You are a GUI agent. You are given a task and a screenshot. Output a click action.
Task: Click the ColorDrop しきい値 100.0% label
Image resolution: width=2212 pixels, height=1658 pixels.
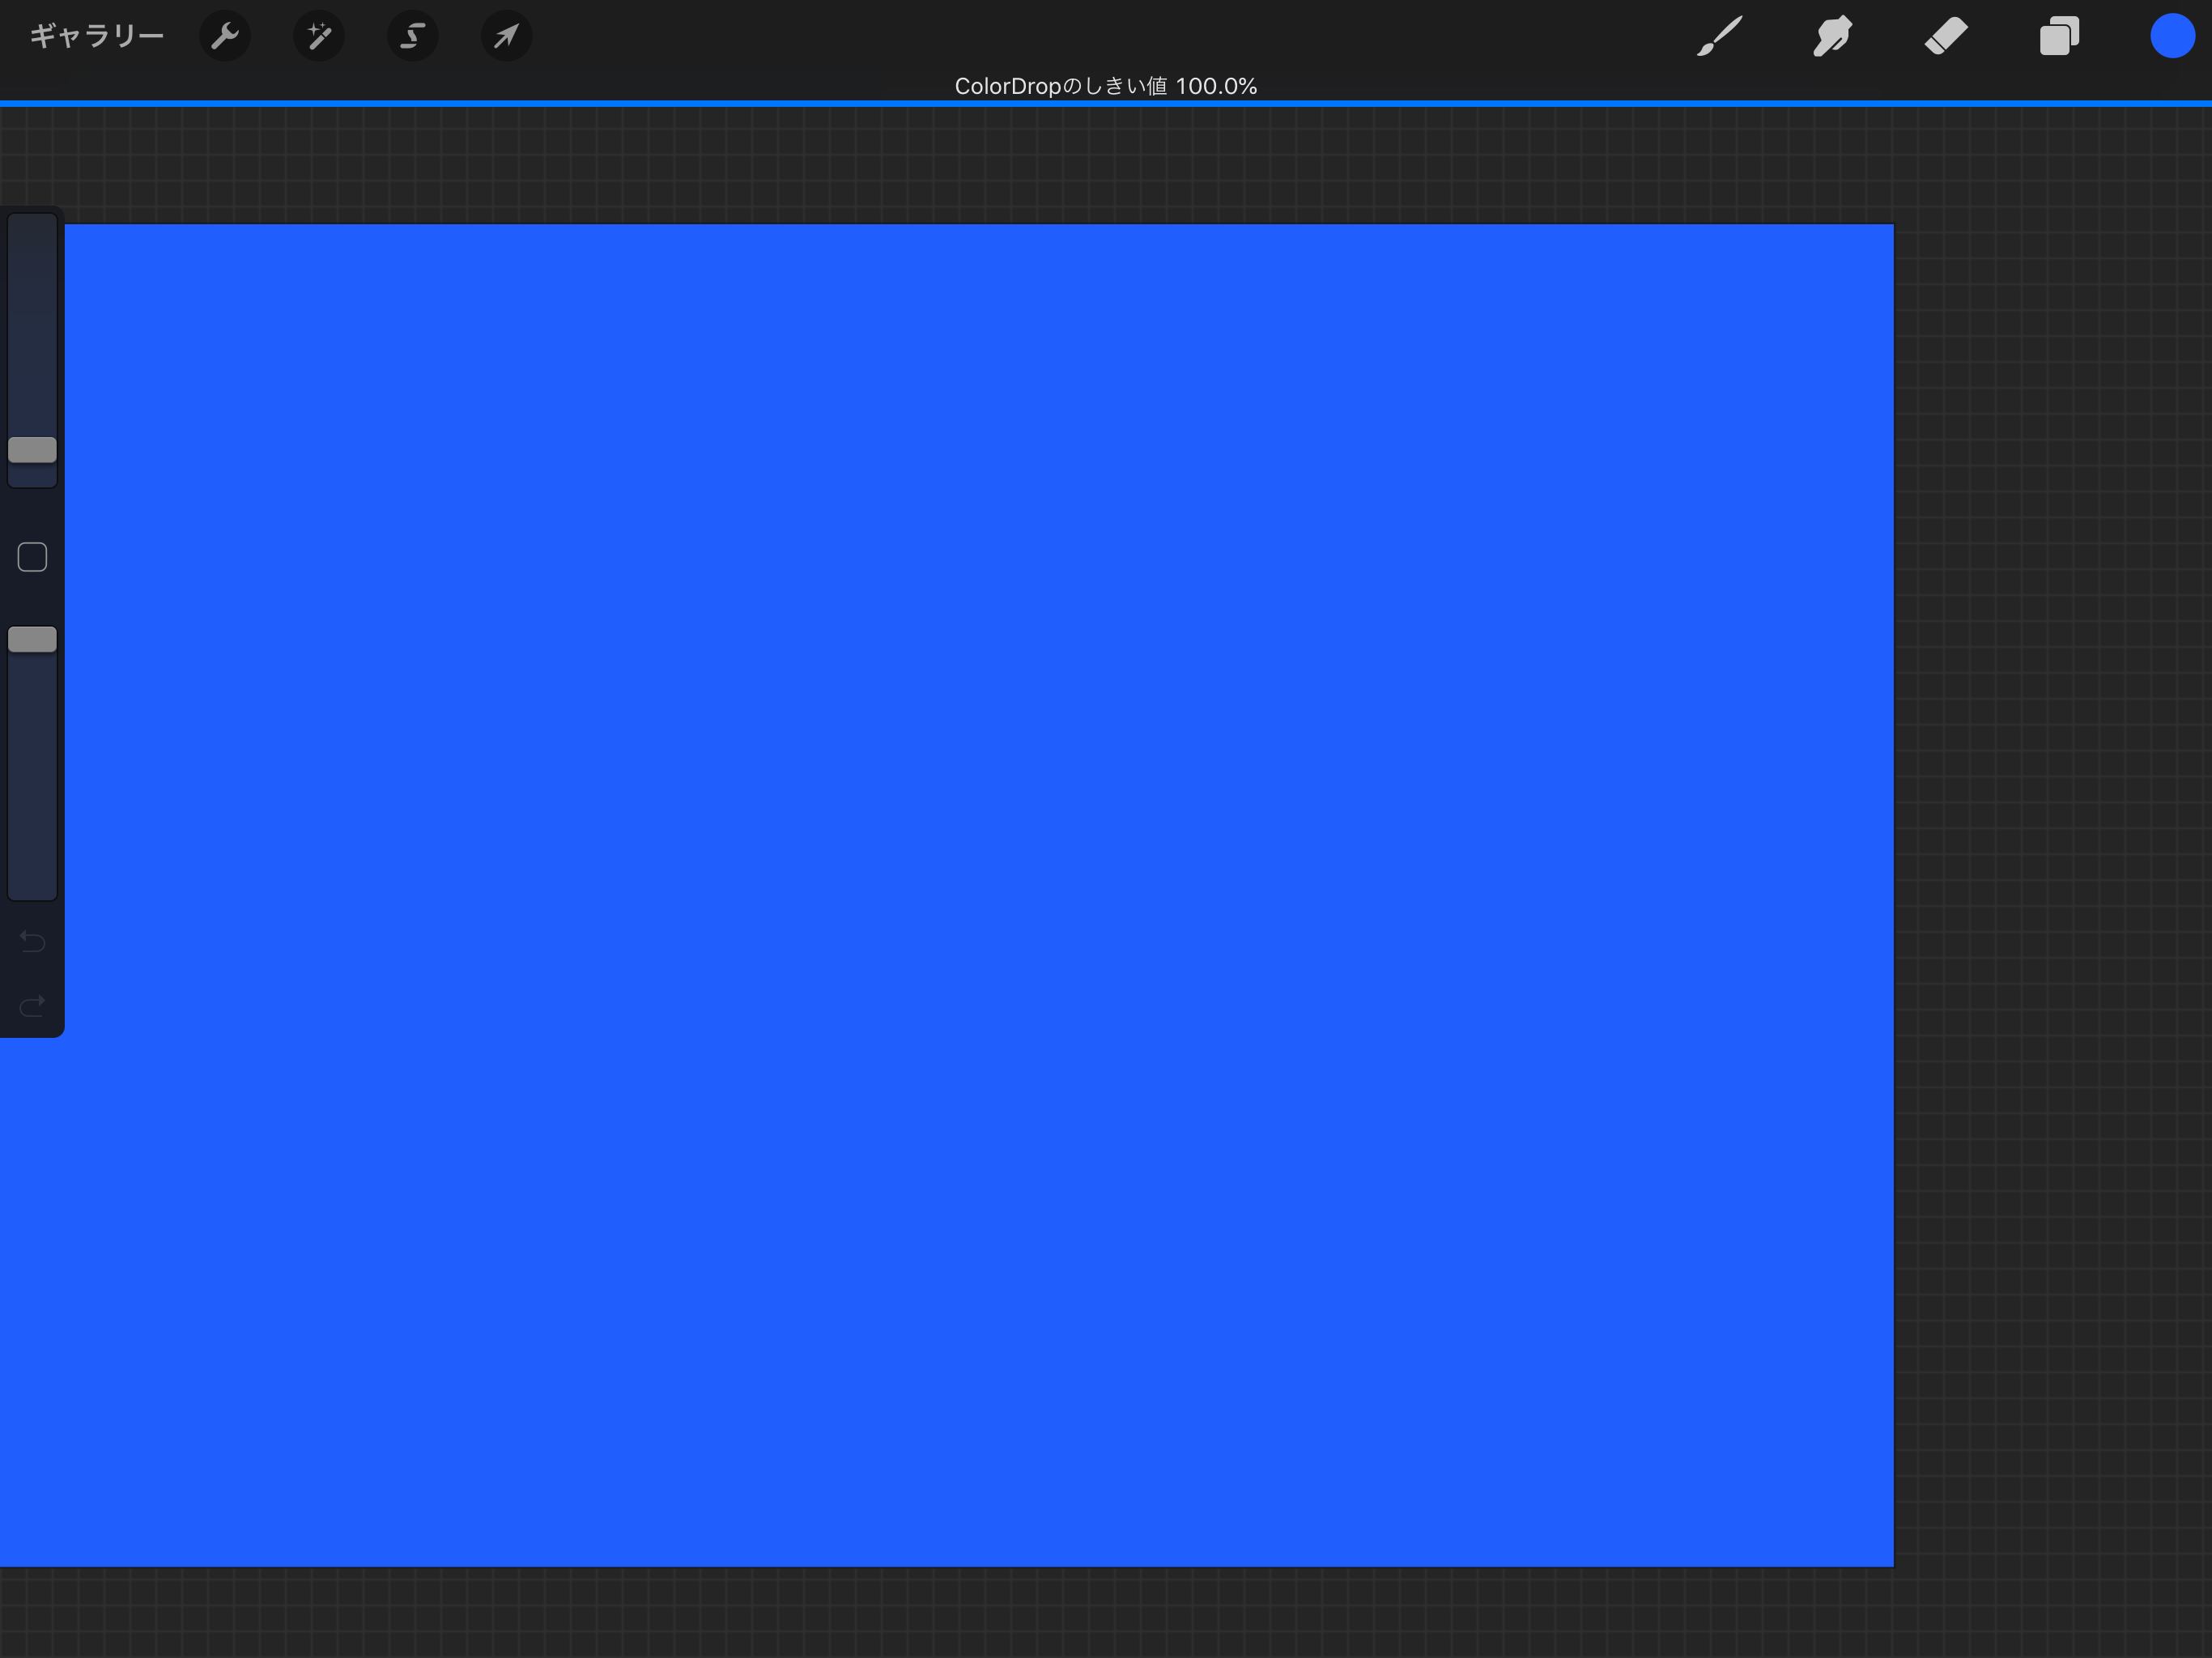tap(1106, 86)
